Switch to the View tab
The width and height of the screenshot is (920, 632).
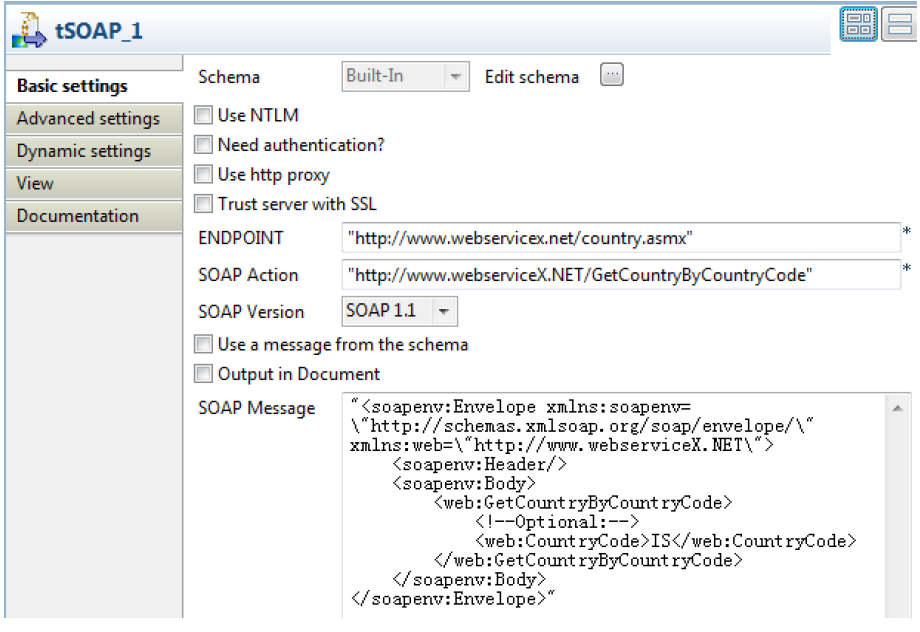(x=36, y=184)
